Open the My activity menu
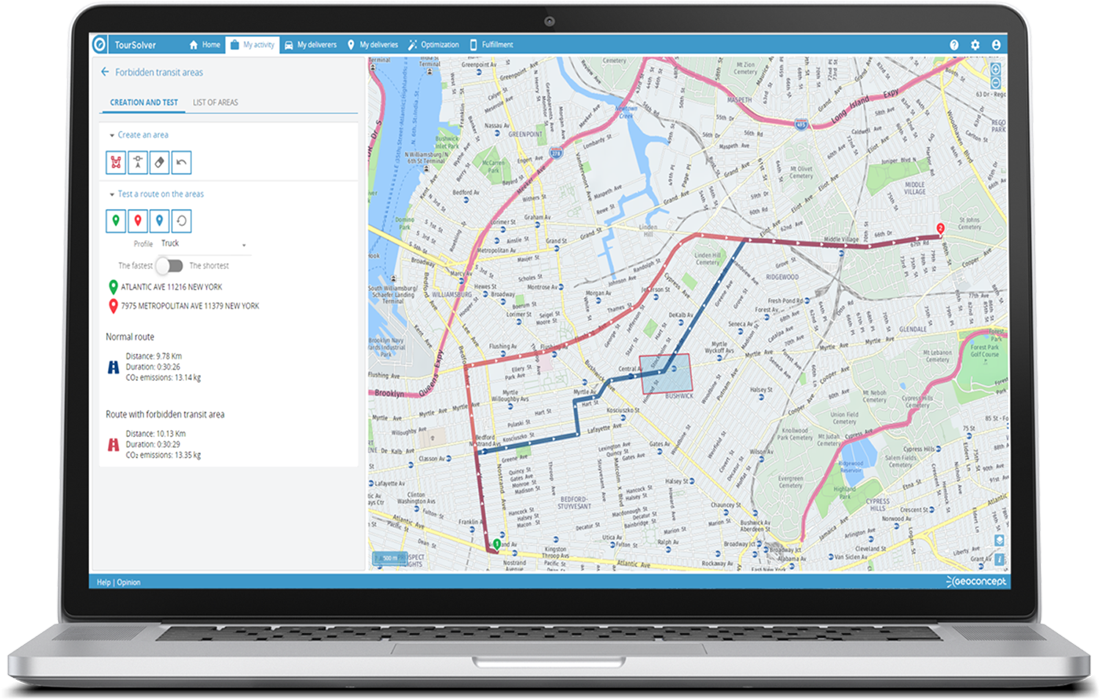 (252, 44)
